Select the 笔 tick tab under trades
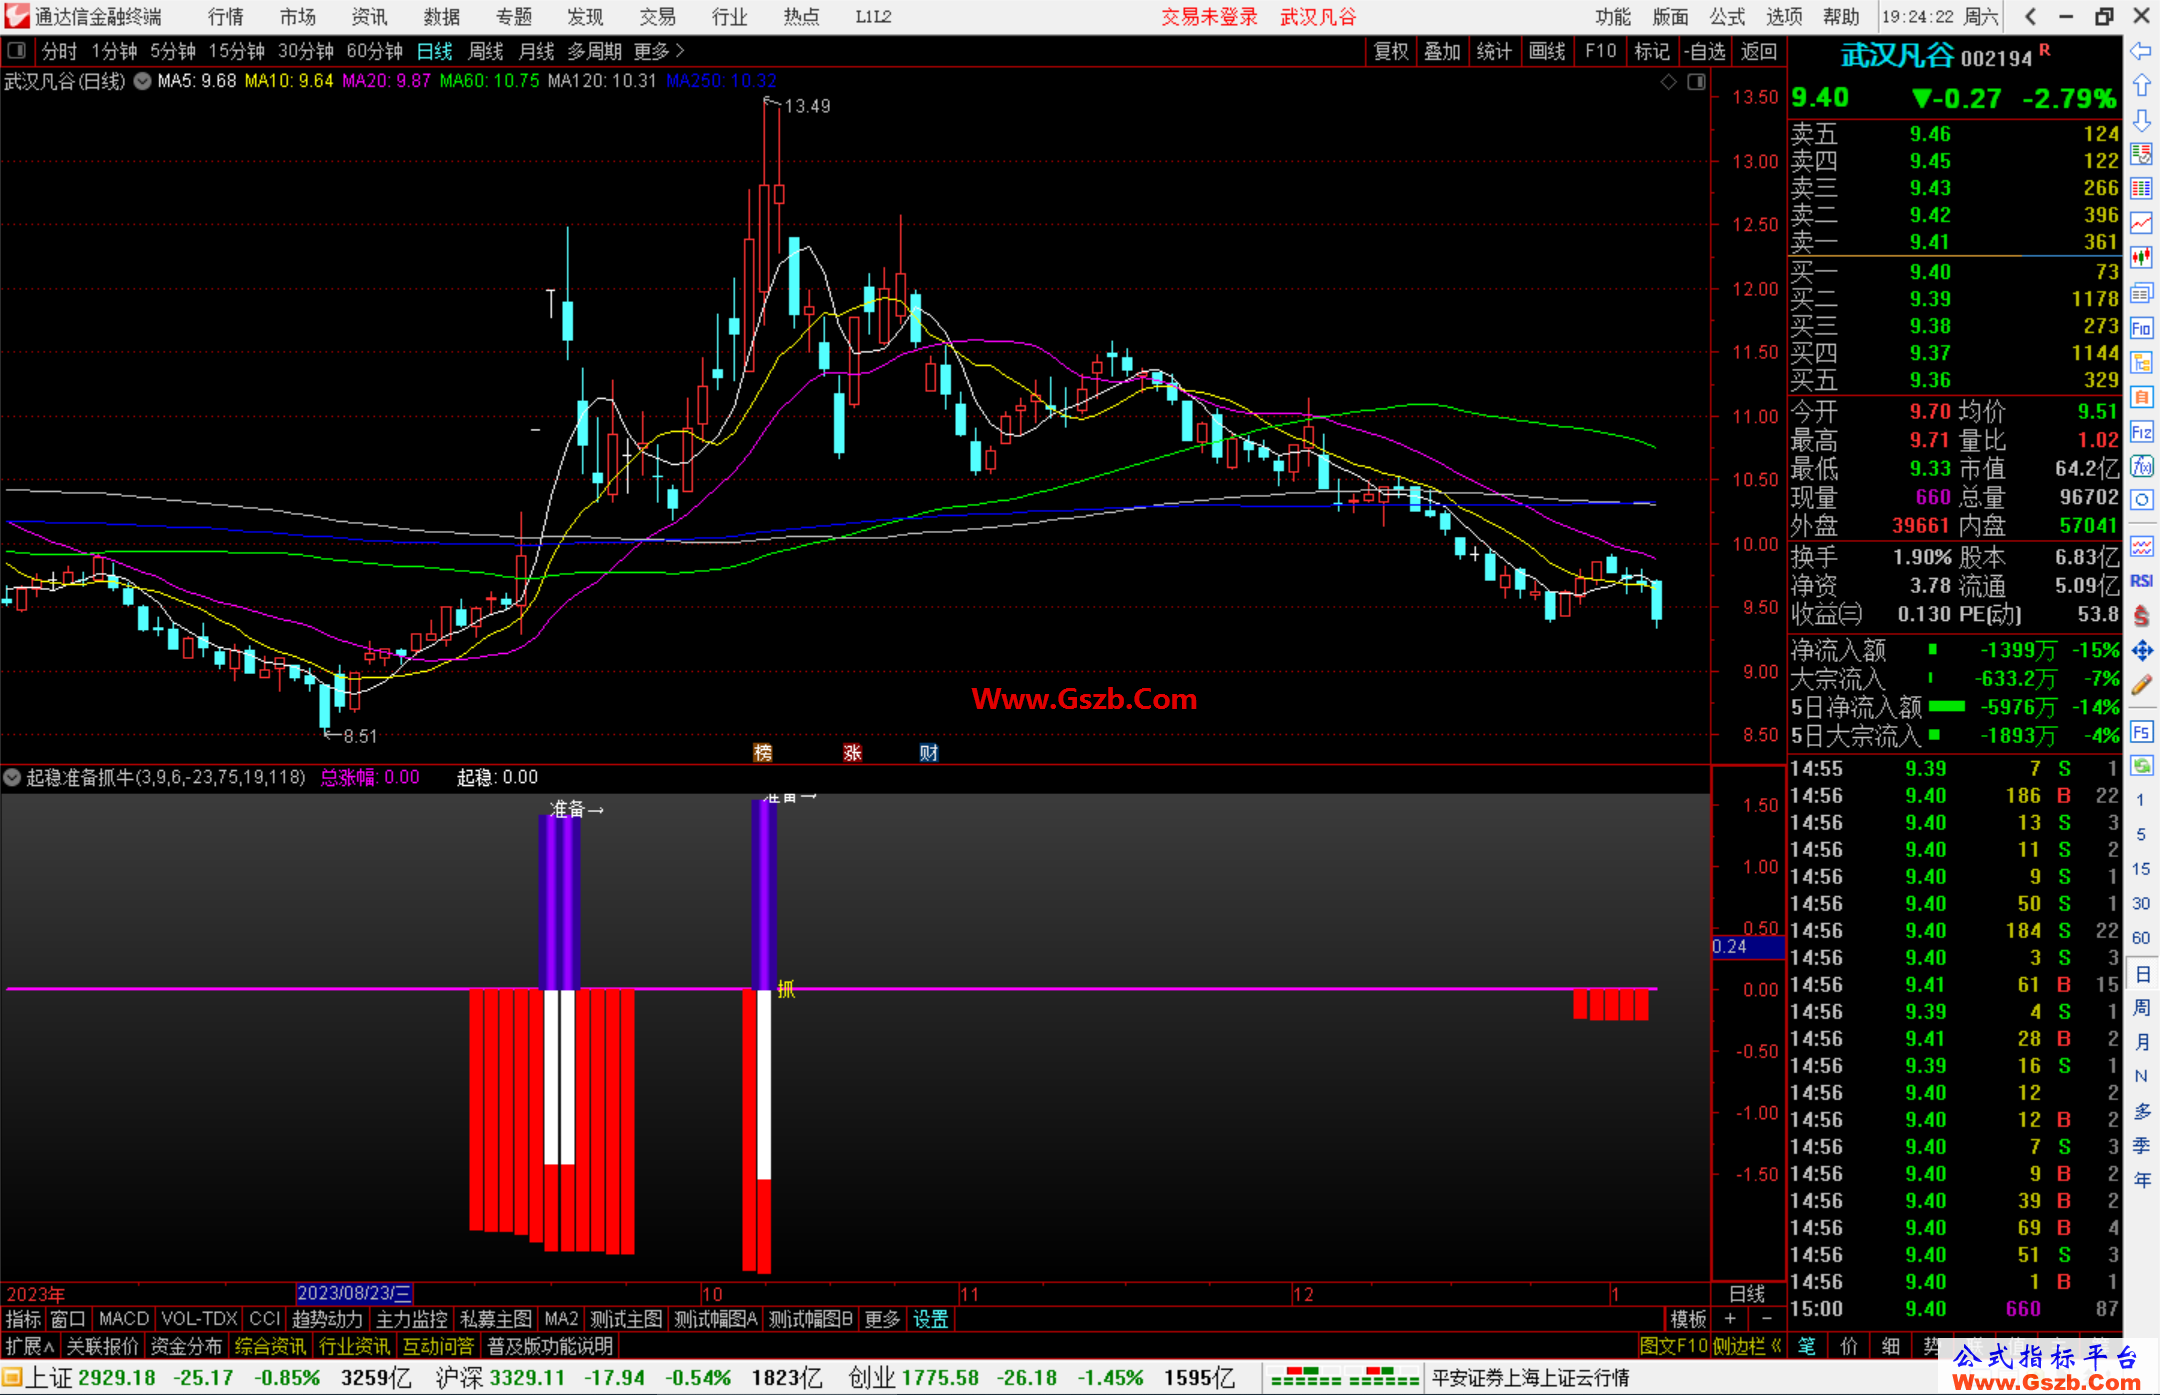The height and width of the screenshot is (1395, 2160). [x=1807, y=1346]
